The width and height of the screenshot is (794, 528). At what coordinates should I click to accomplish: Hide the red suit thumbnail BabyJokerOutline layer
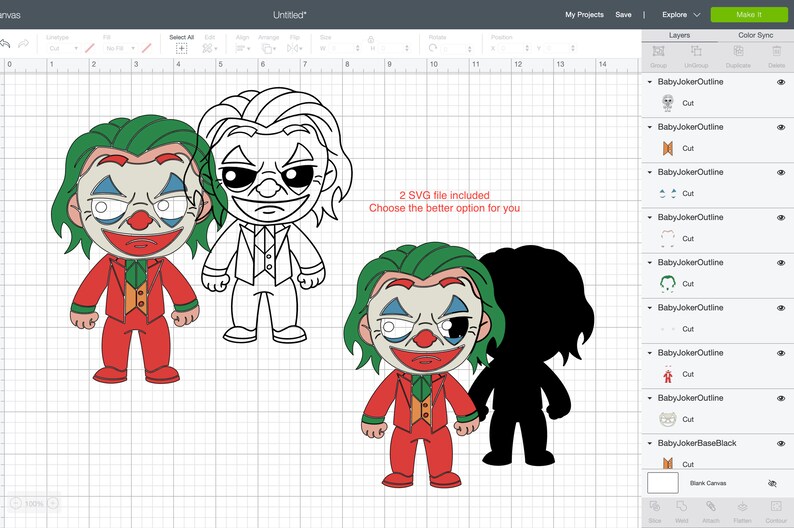[x=781, y=353]
